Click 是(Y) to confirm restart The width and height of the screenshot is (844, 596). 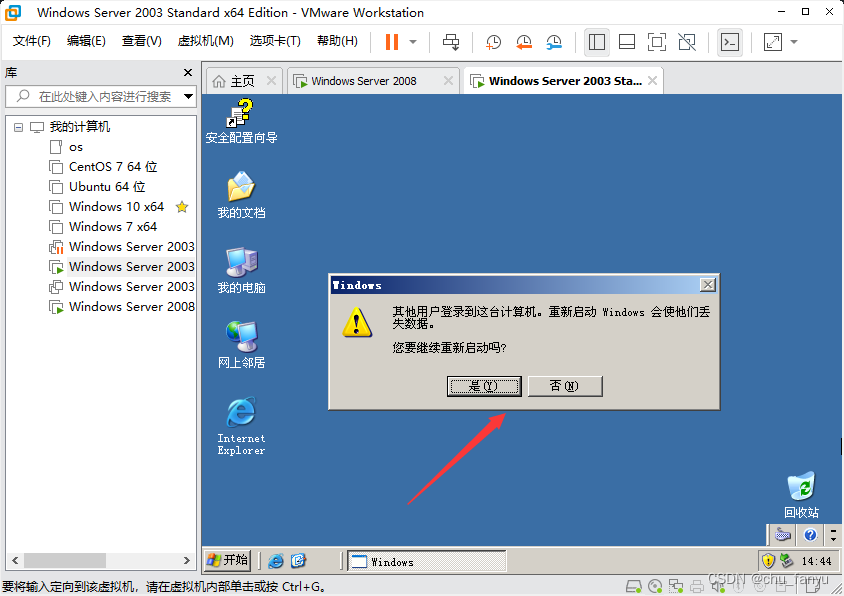tap(484, 386)
